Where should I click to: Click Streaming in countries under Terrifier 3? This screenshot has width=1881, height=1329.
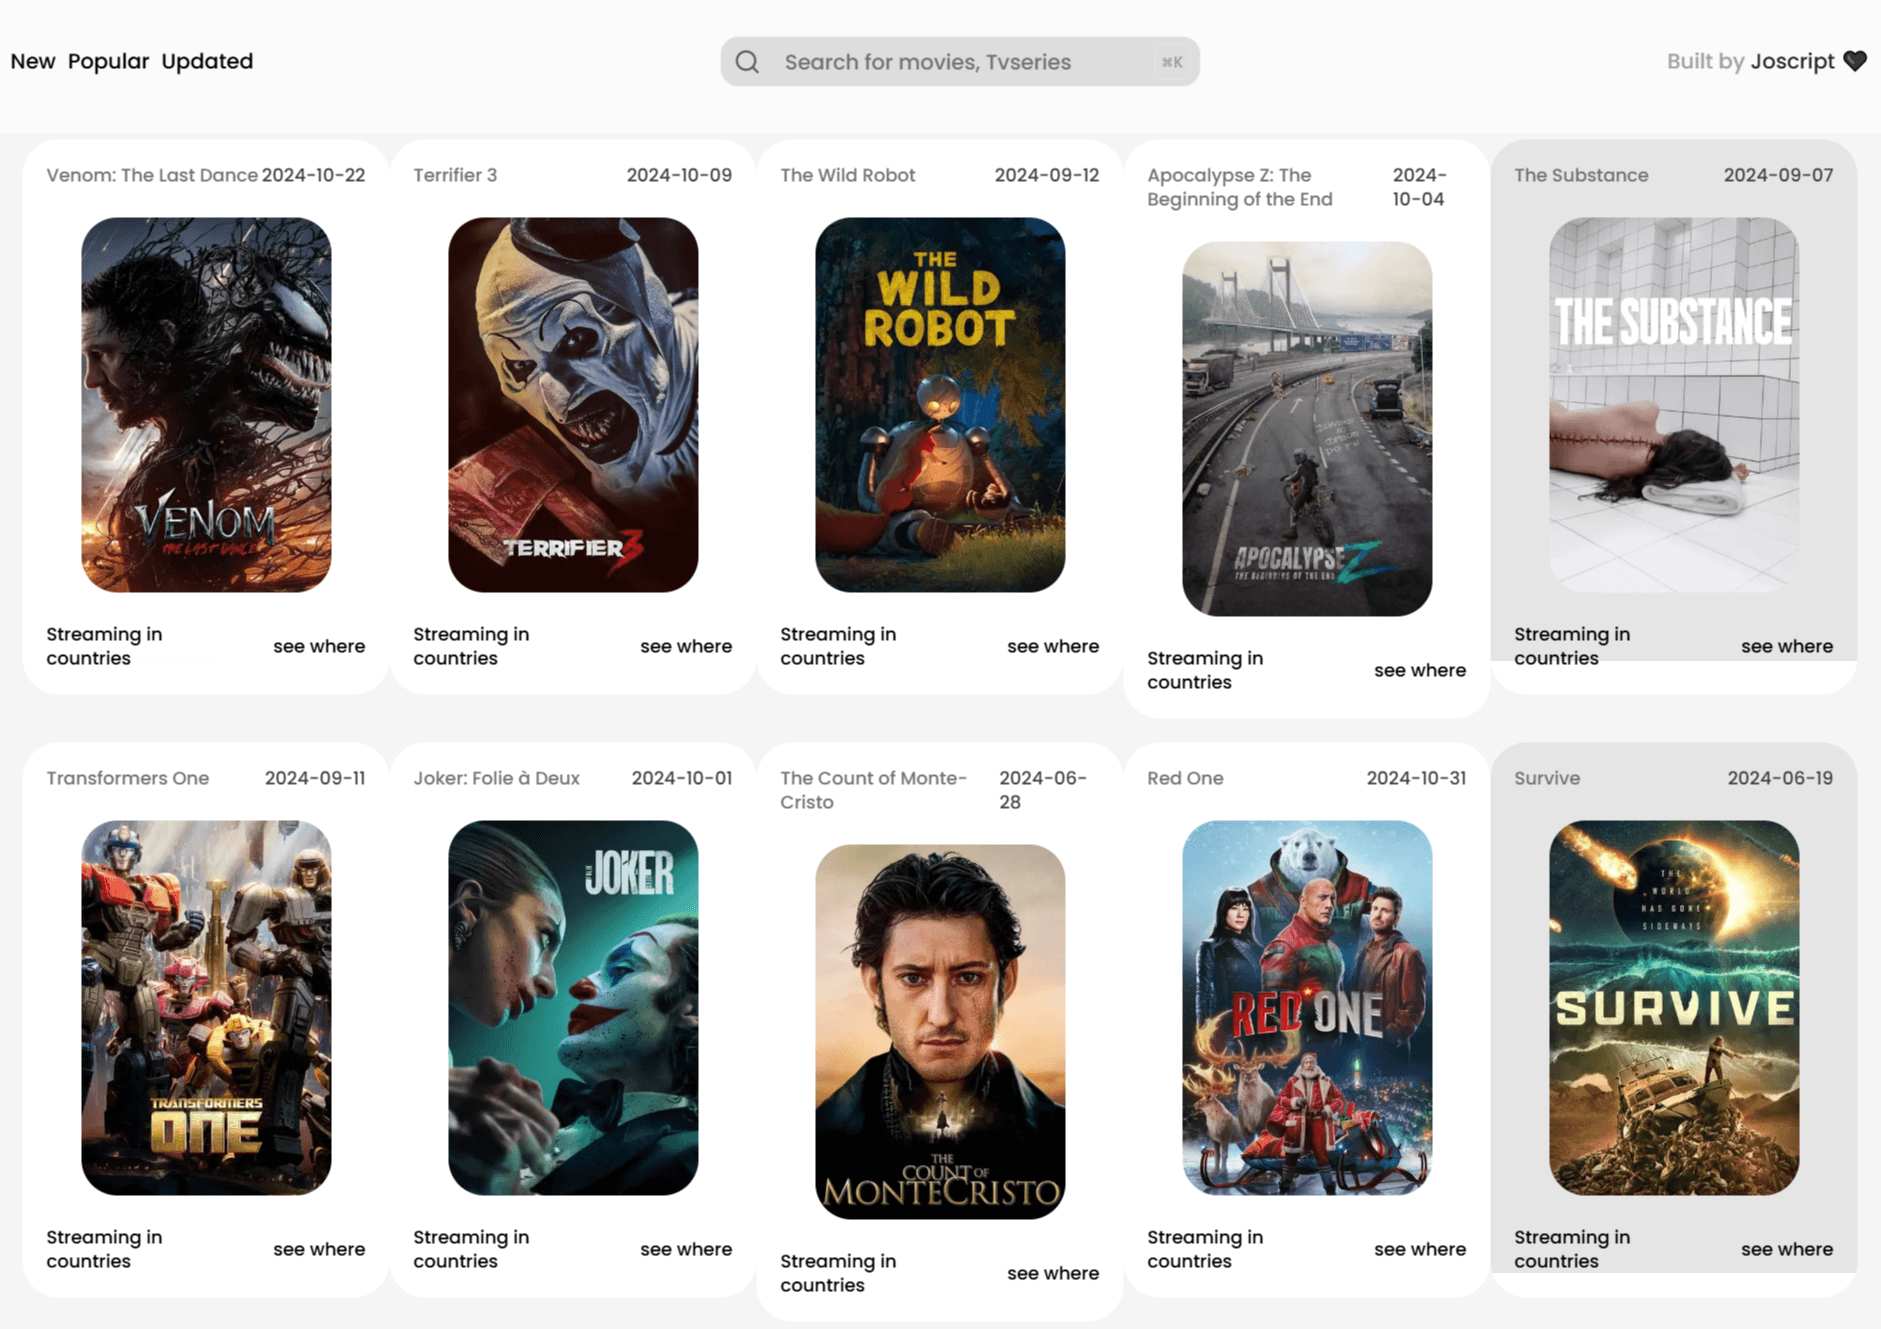[471, 646]
